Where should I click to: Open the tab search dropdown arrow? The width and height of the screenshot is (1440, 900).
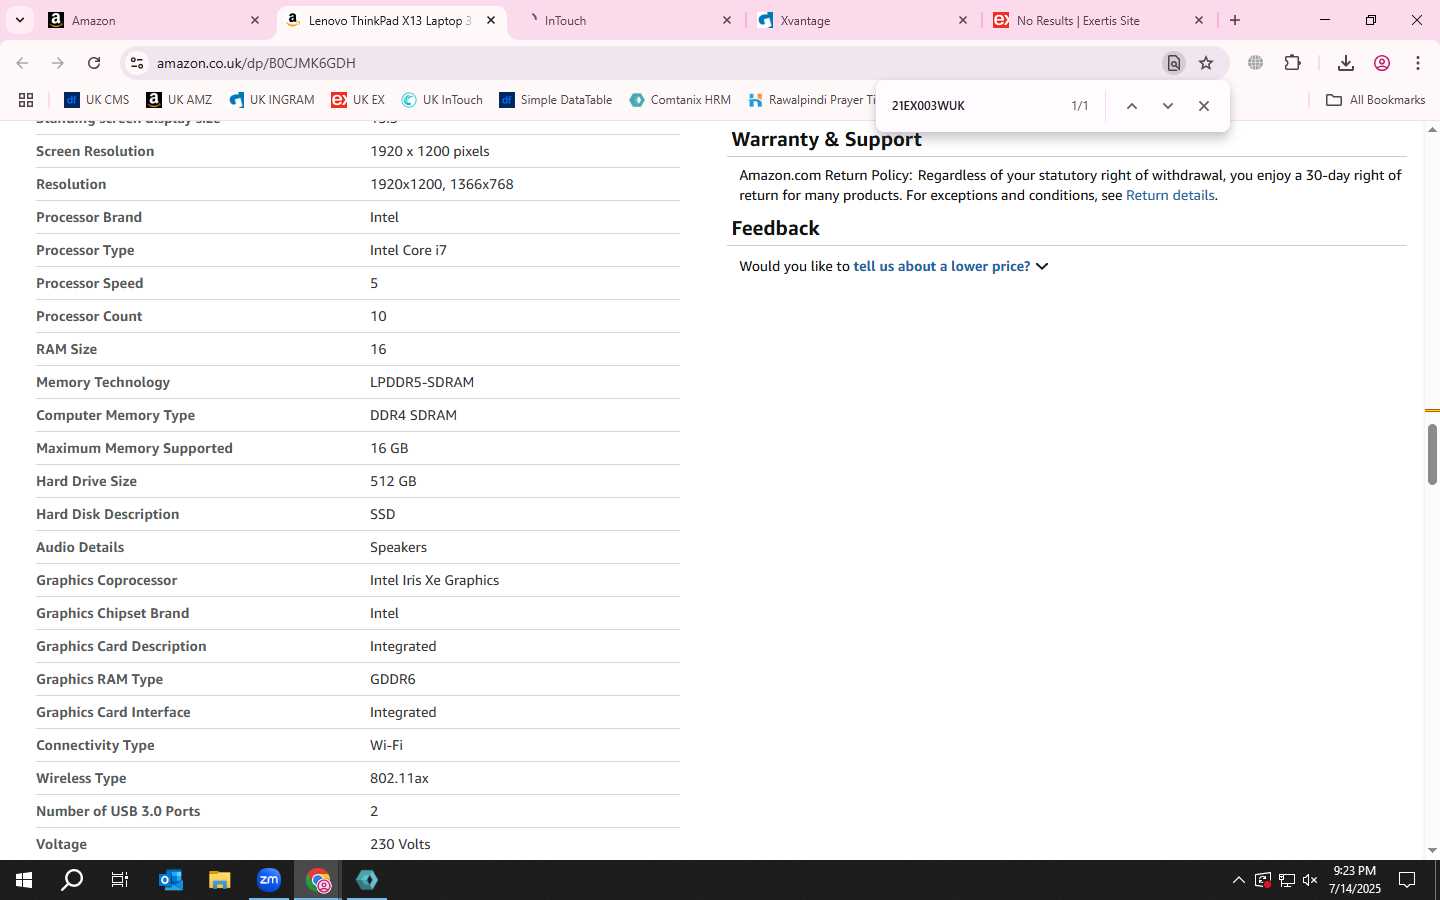[x=19, y=20]
